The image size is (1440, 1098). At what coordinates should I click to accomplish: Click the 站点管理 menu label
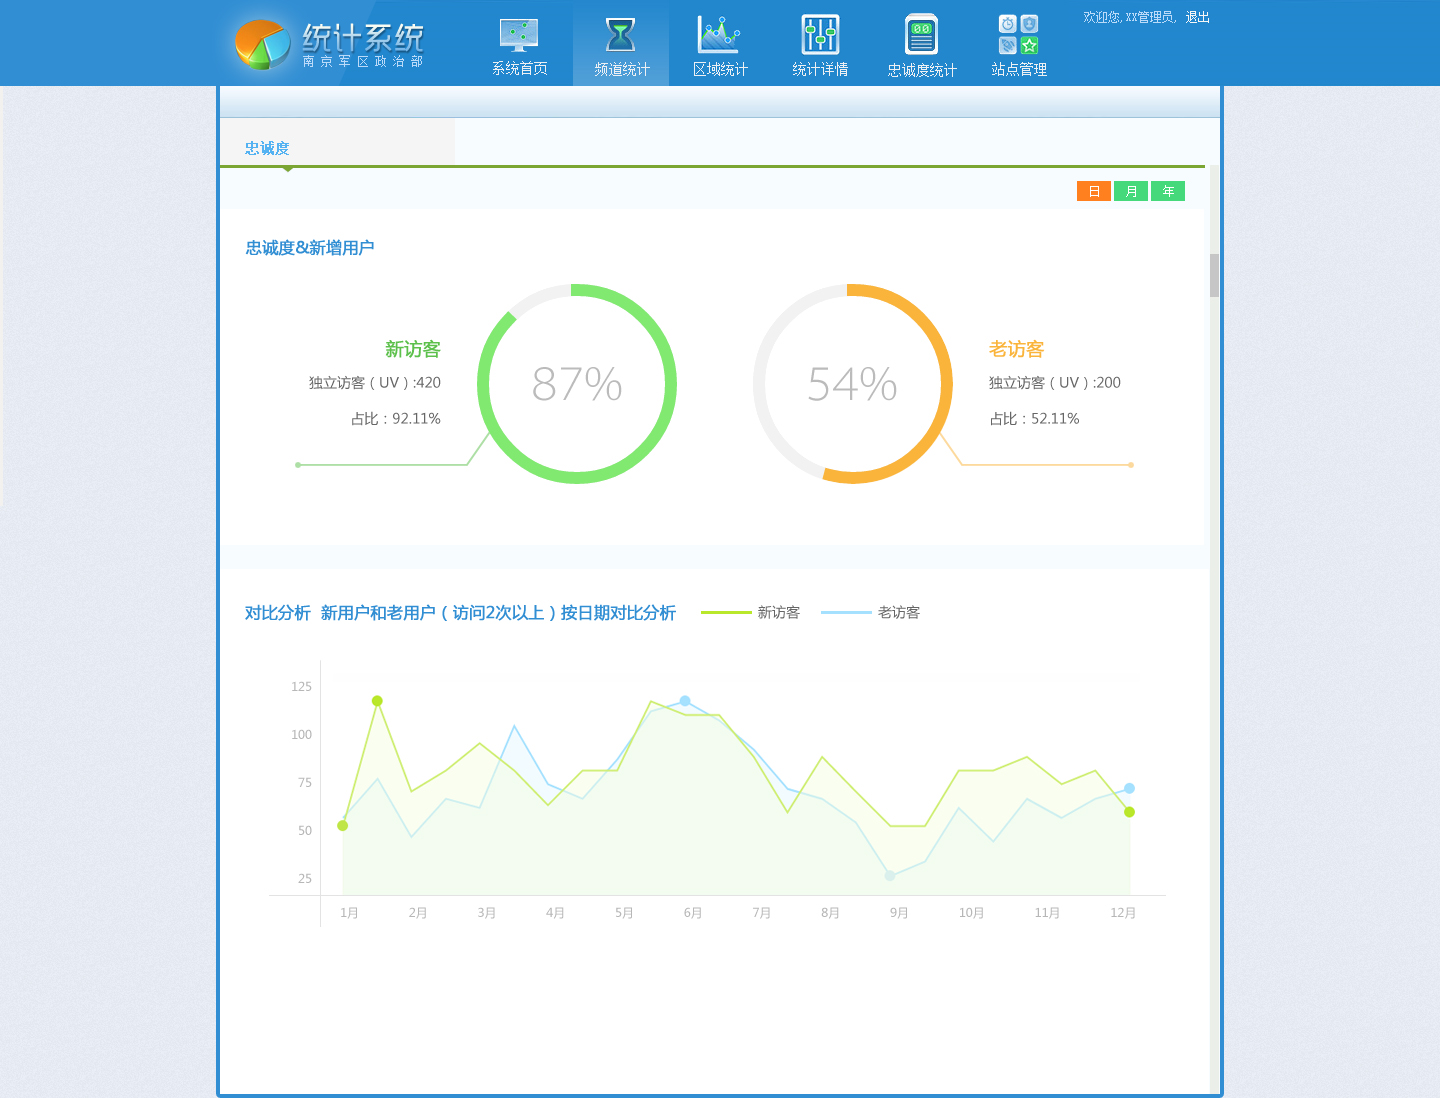(1019, 69)
